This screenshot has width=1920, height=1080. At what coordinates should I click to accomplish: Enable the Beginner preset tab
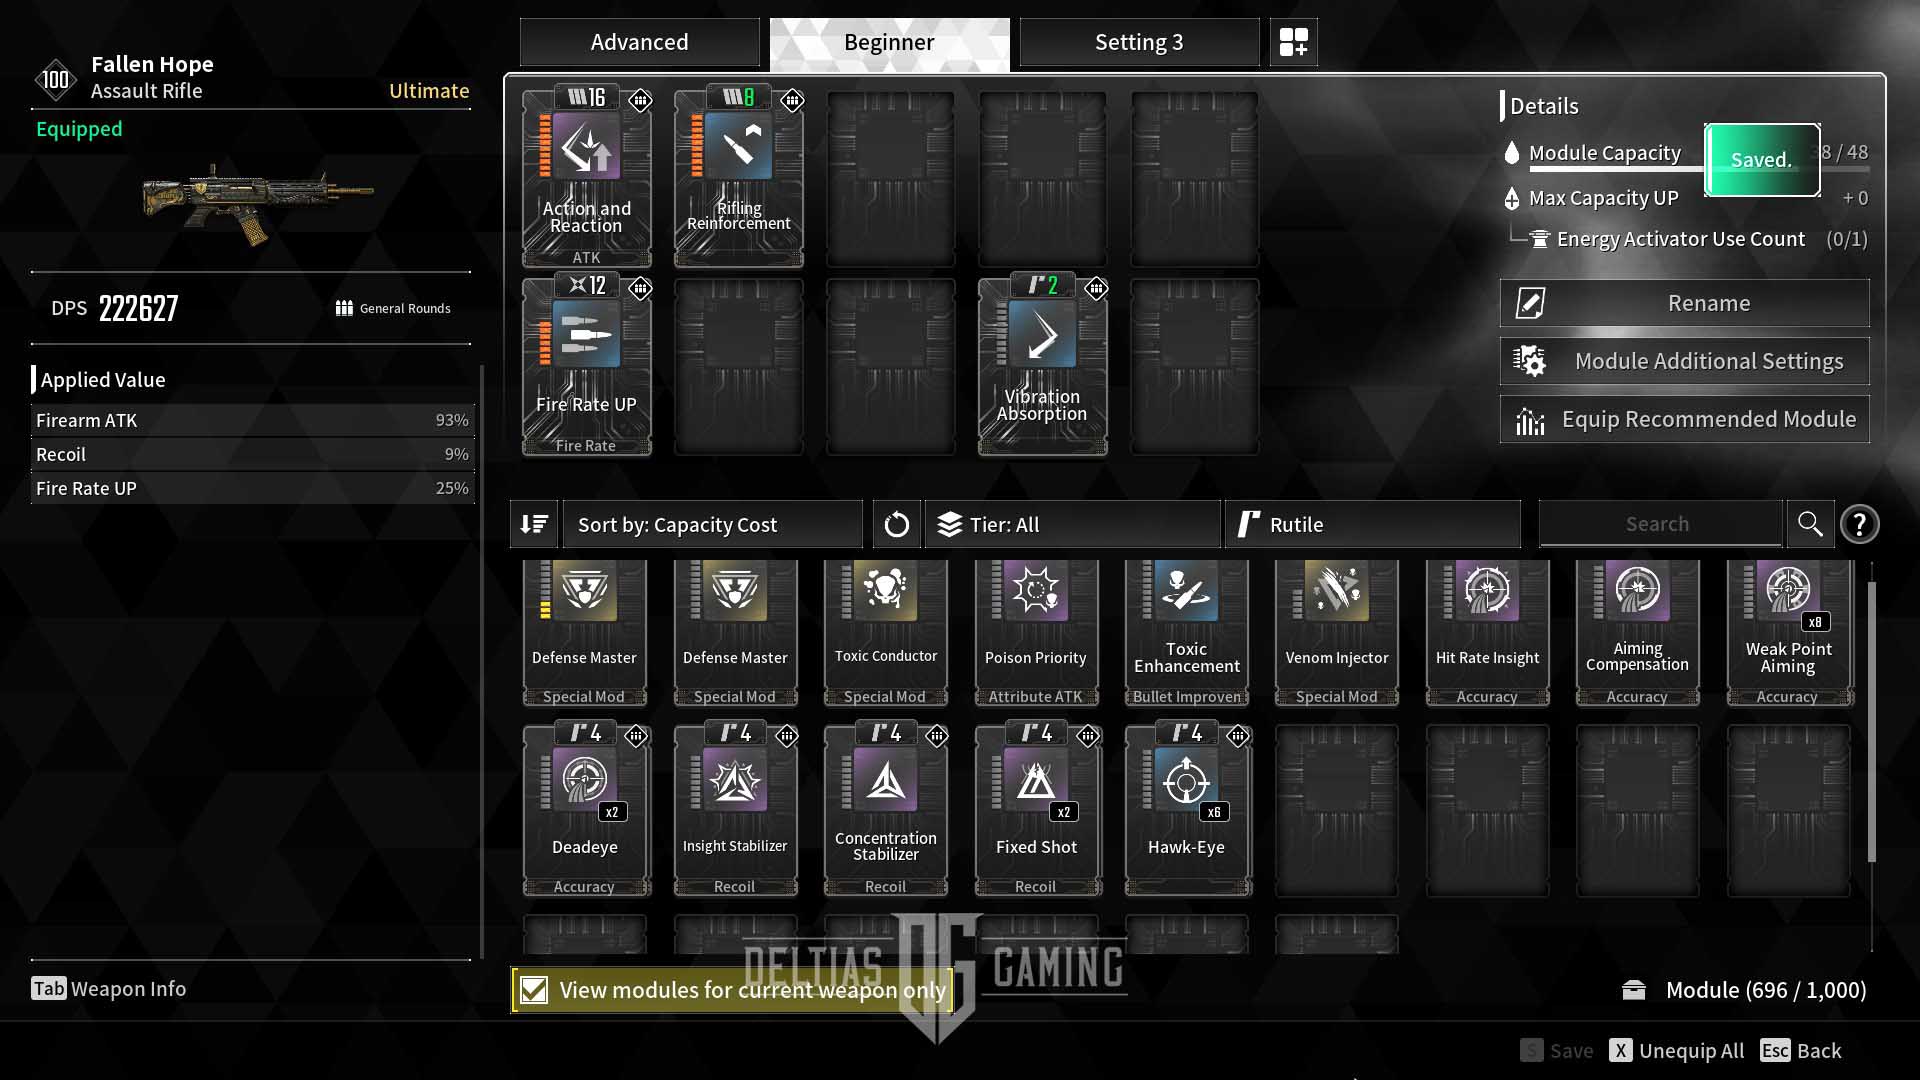(890, 41)
